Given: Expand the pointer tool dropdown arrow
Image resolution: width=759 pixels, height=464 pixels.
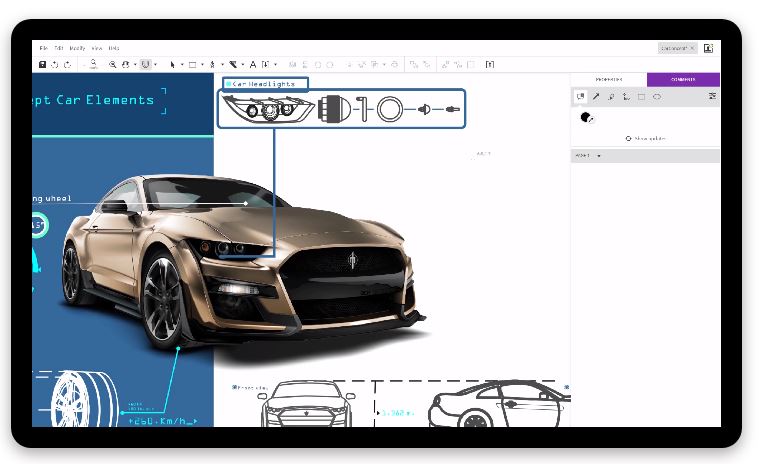Looking at the screenshot, I should coord(182,64).
